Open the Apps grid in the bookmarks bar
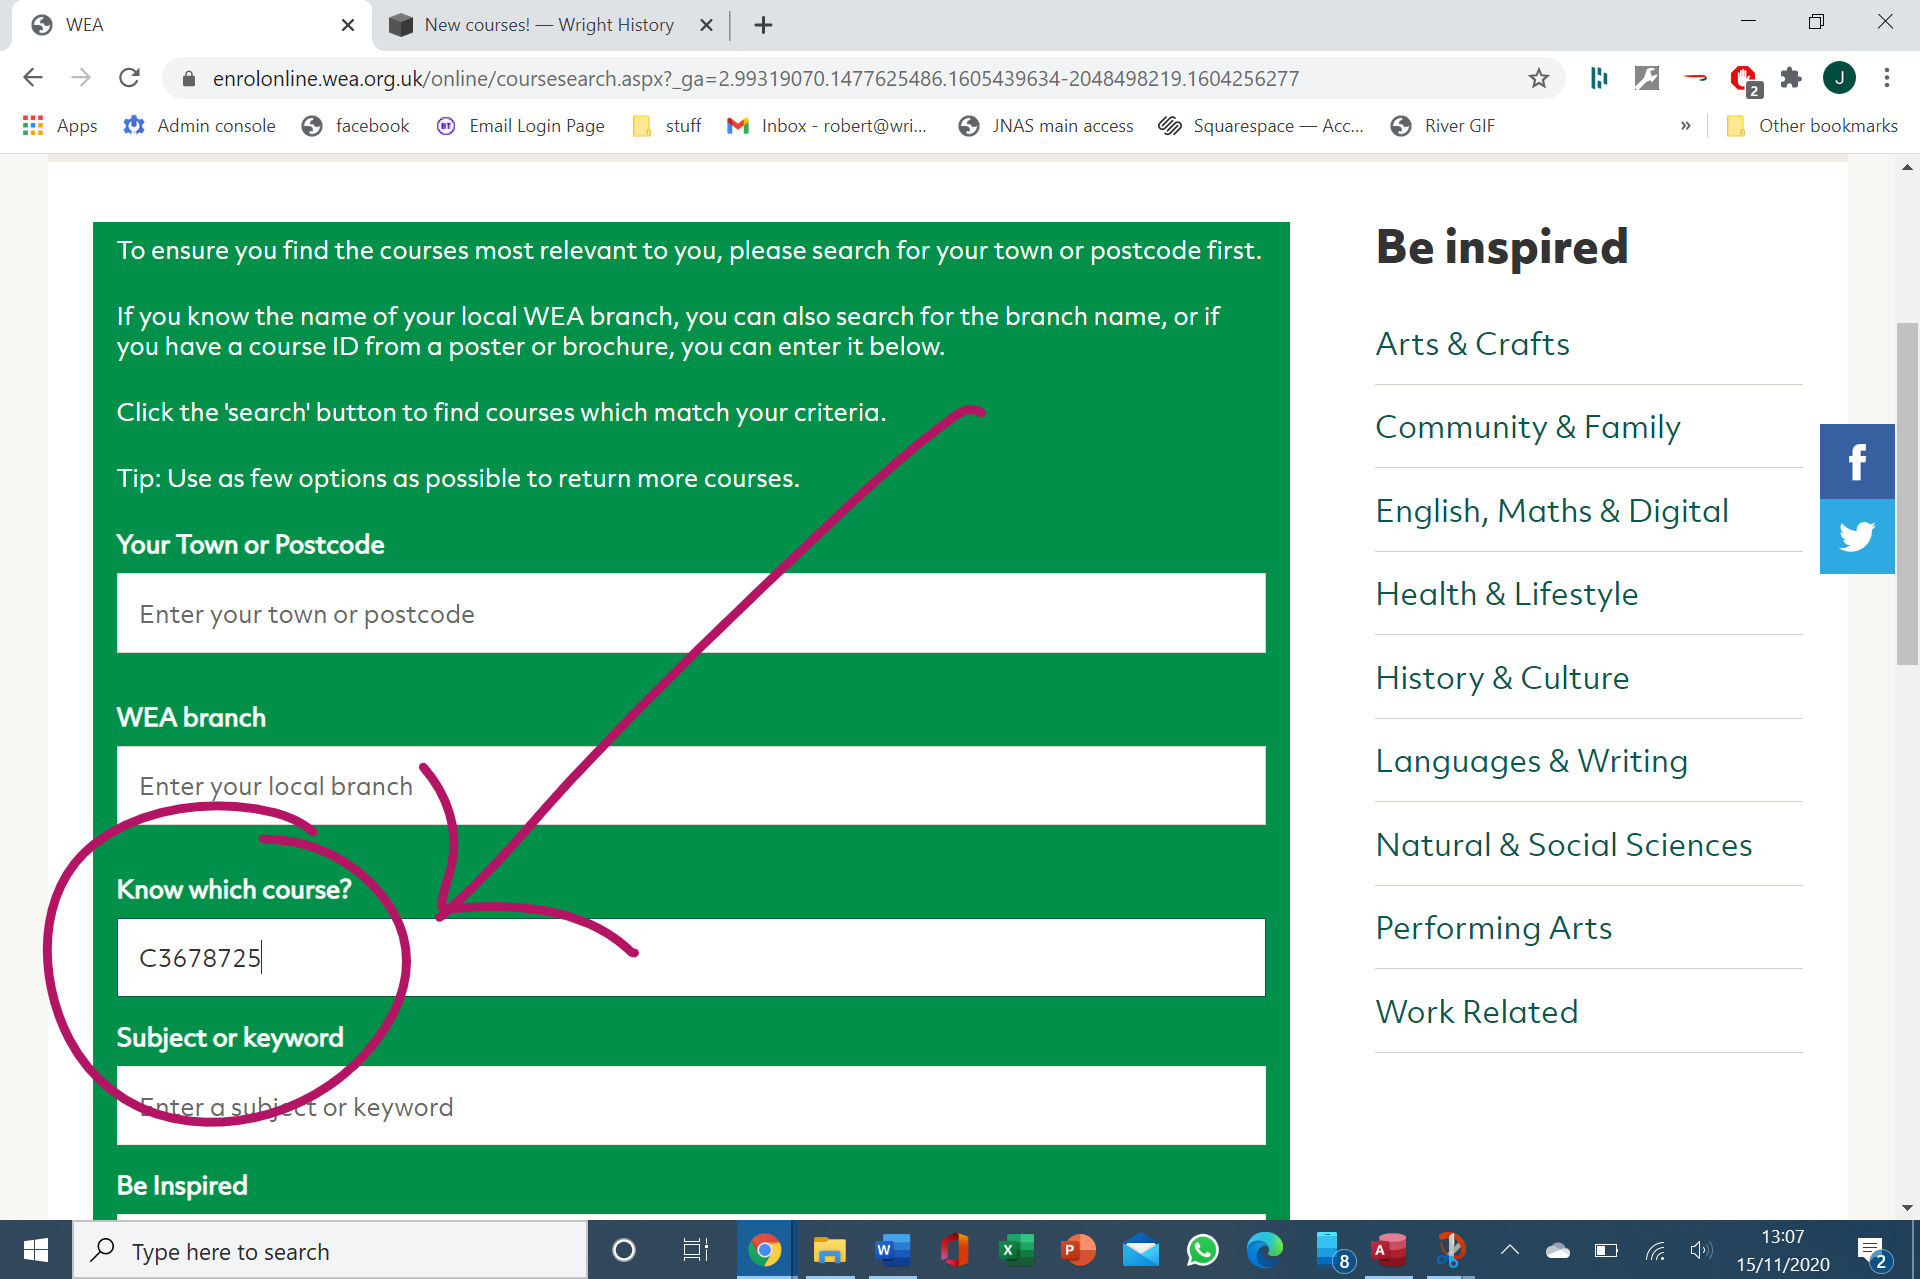 [60, 126]
